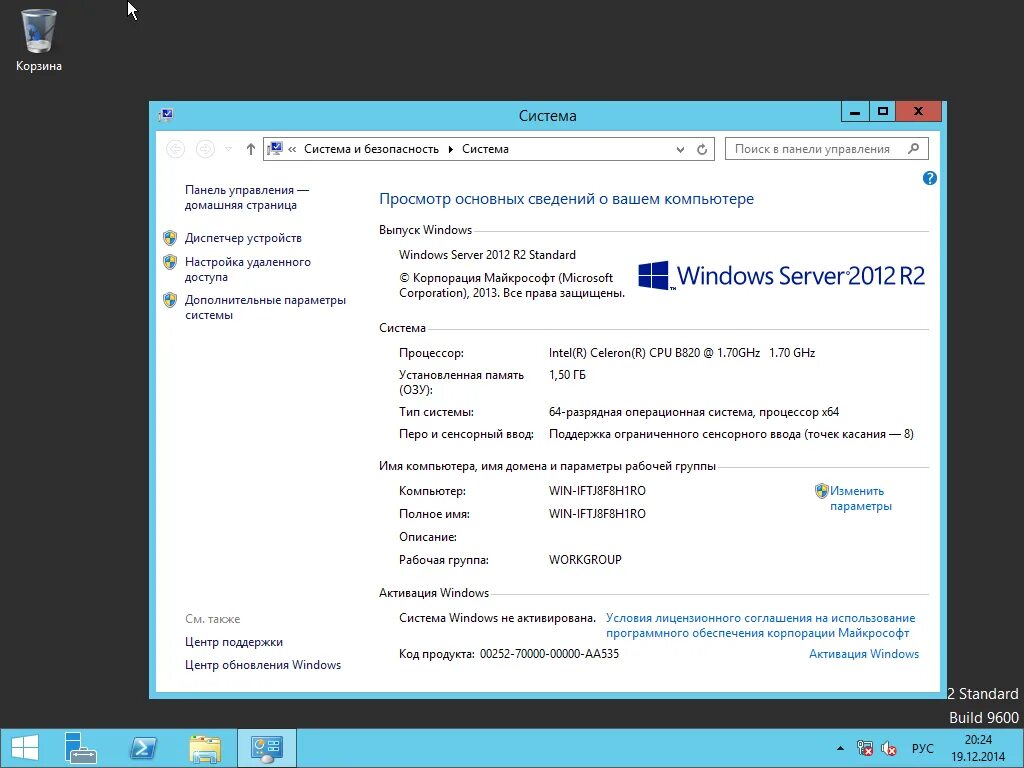Select processor value Intel(R) Celeron(R) CPU B820
The height and width of the screenshot is (768, 1024).
click(x=624, y=353)
